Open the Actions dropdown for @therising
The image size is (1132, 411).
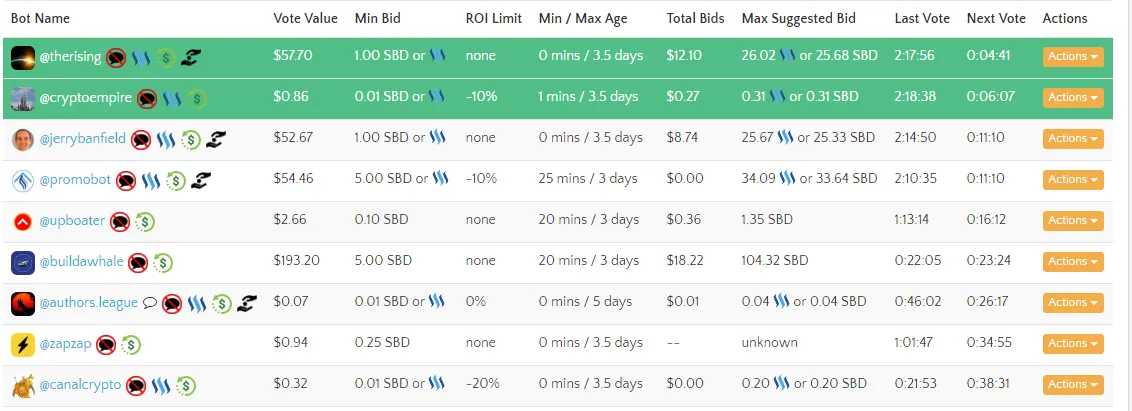click(x=1073, y=56)
